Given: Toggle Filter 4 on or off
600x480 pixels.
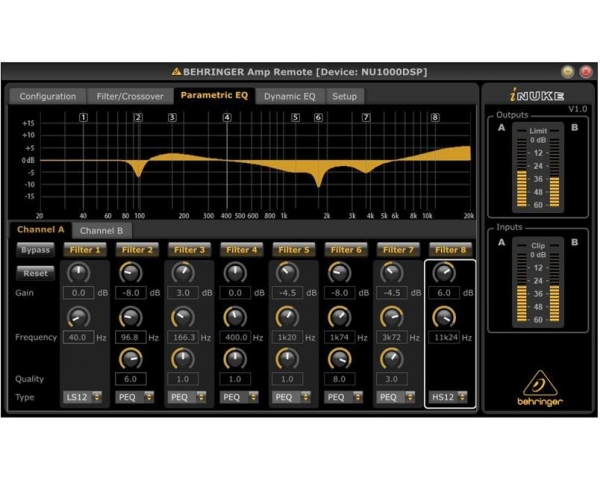Looking at the screenshot, I should [x=241, y=250].
